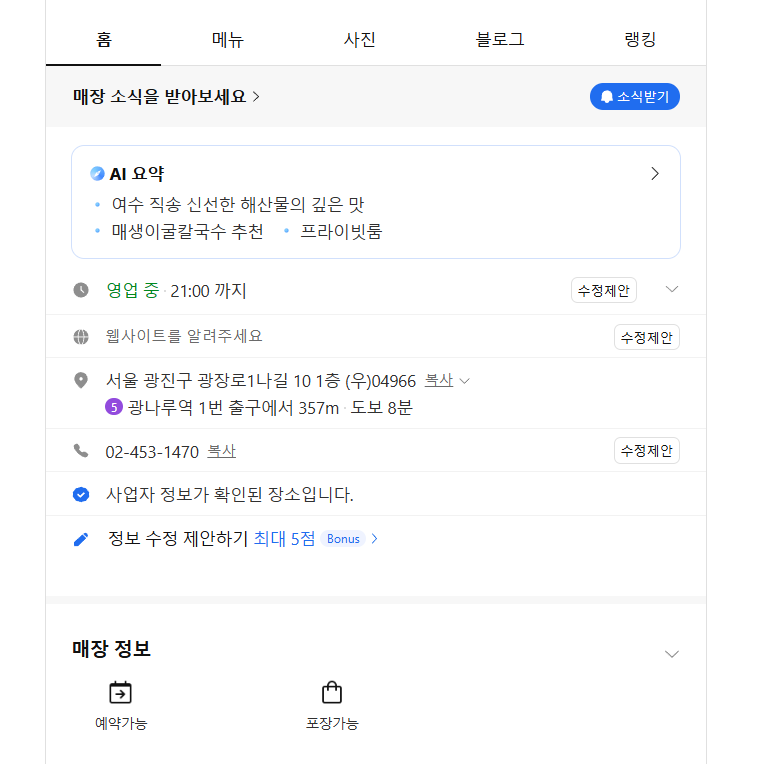
Task: Copy the address with 복사
Action: pyautogui.click(x=439, y=381)
